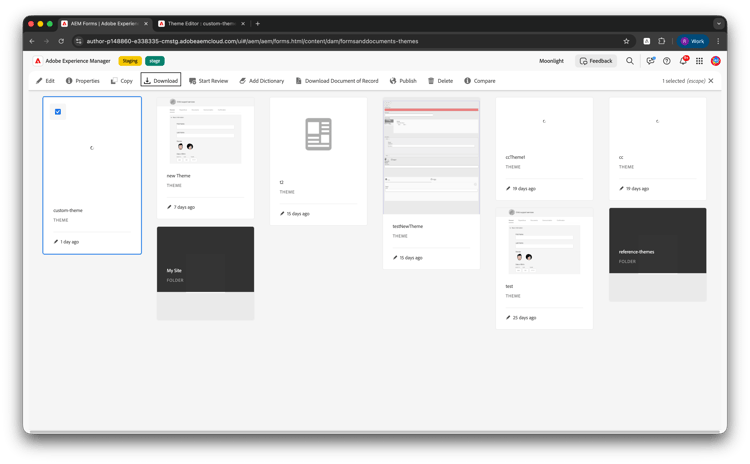Deselect items with the X icon
The height and width of the screenshot is (464, 750).
pyautogui.click(x=711, y=81)
